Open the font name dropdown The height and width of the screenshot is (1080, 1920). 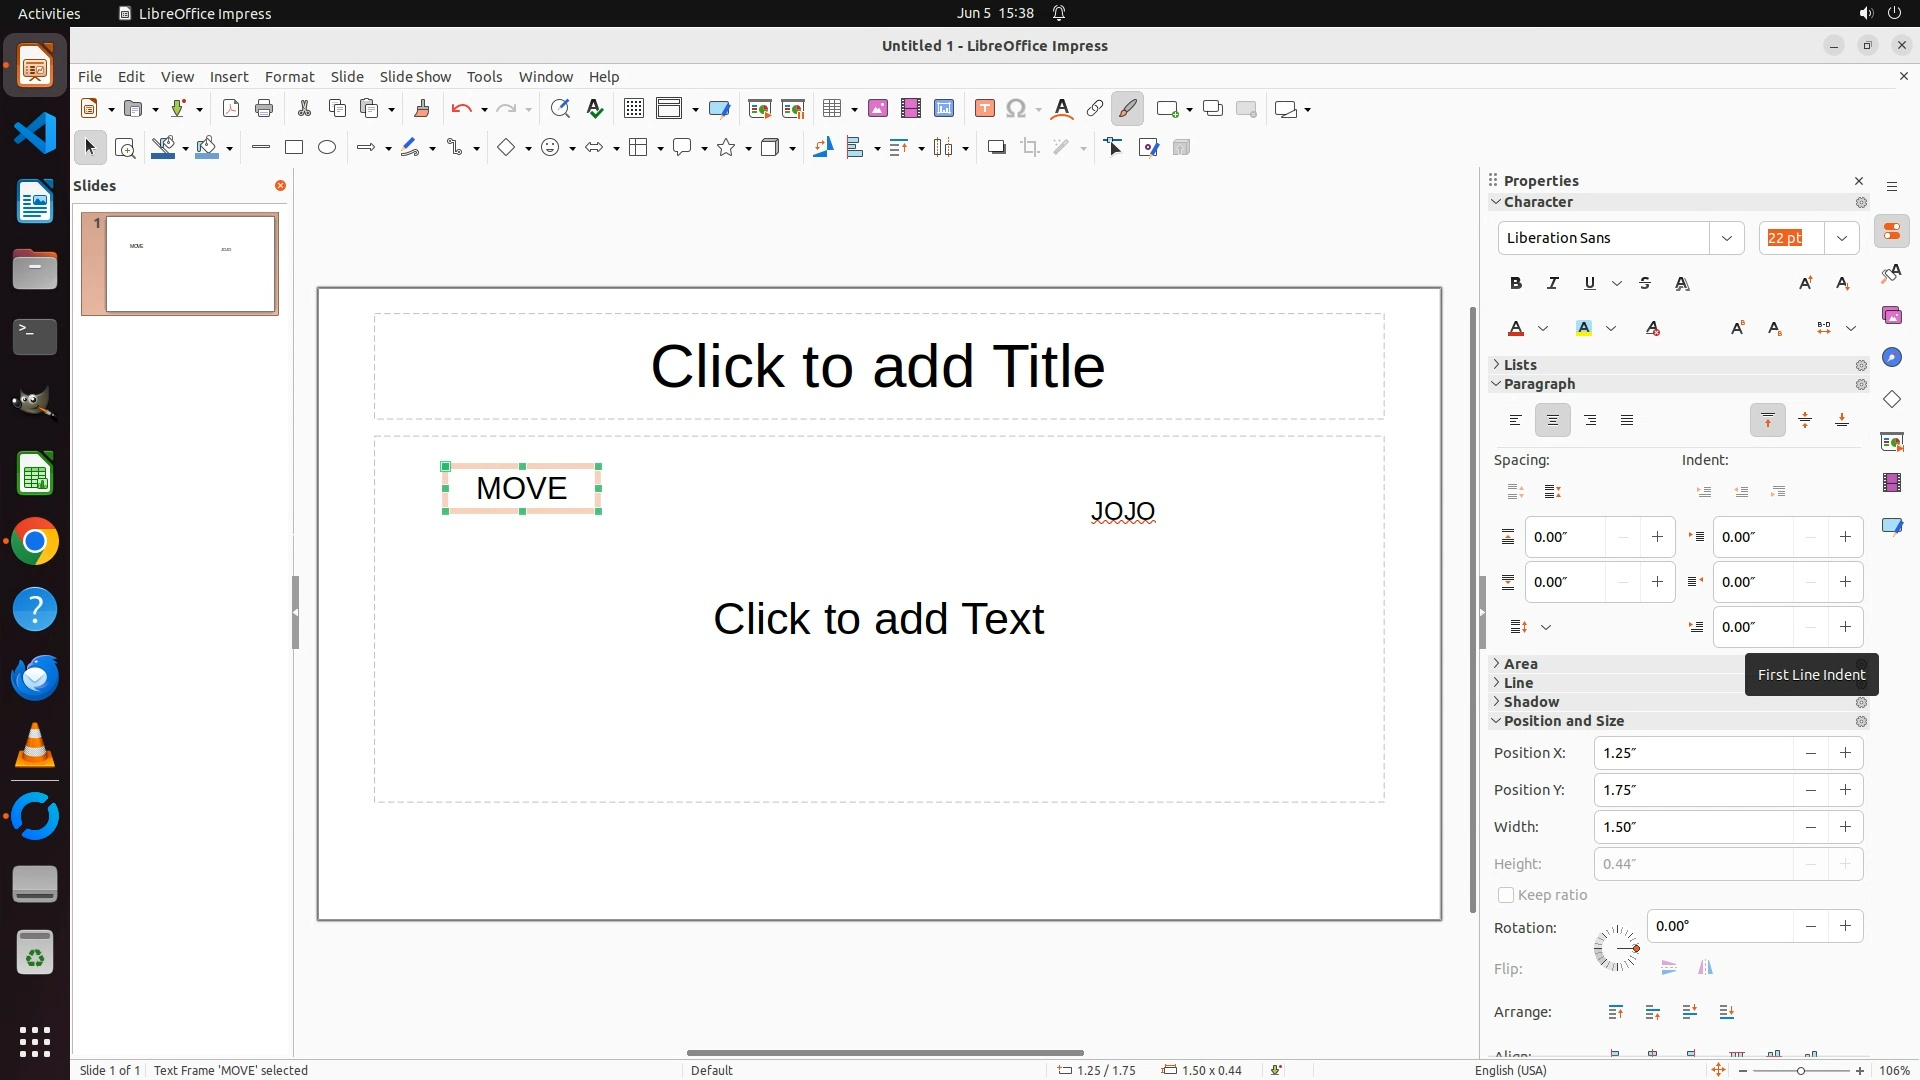click(1726, 238)
